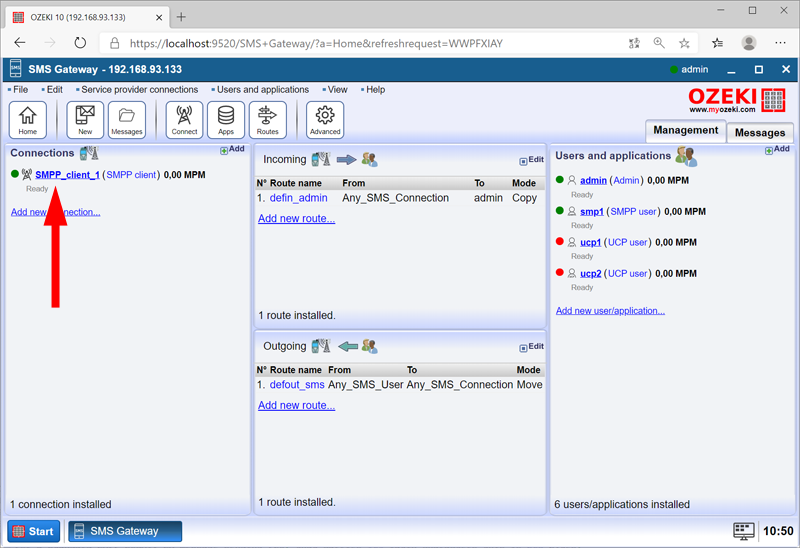Open the Edit menu
800x548 pixels.
click(55, 90)
